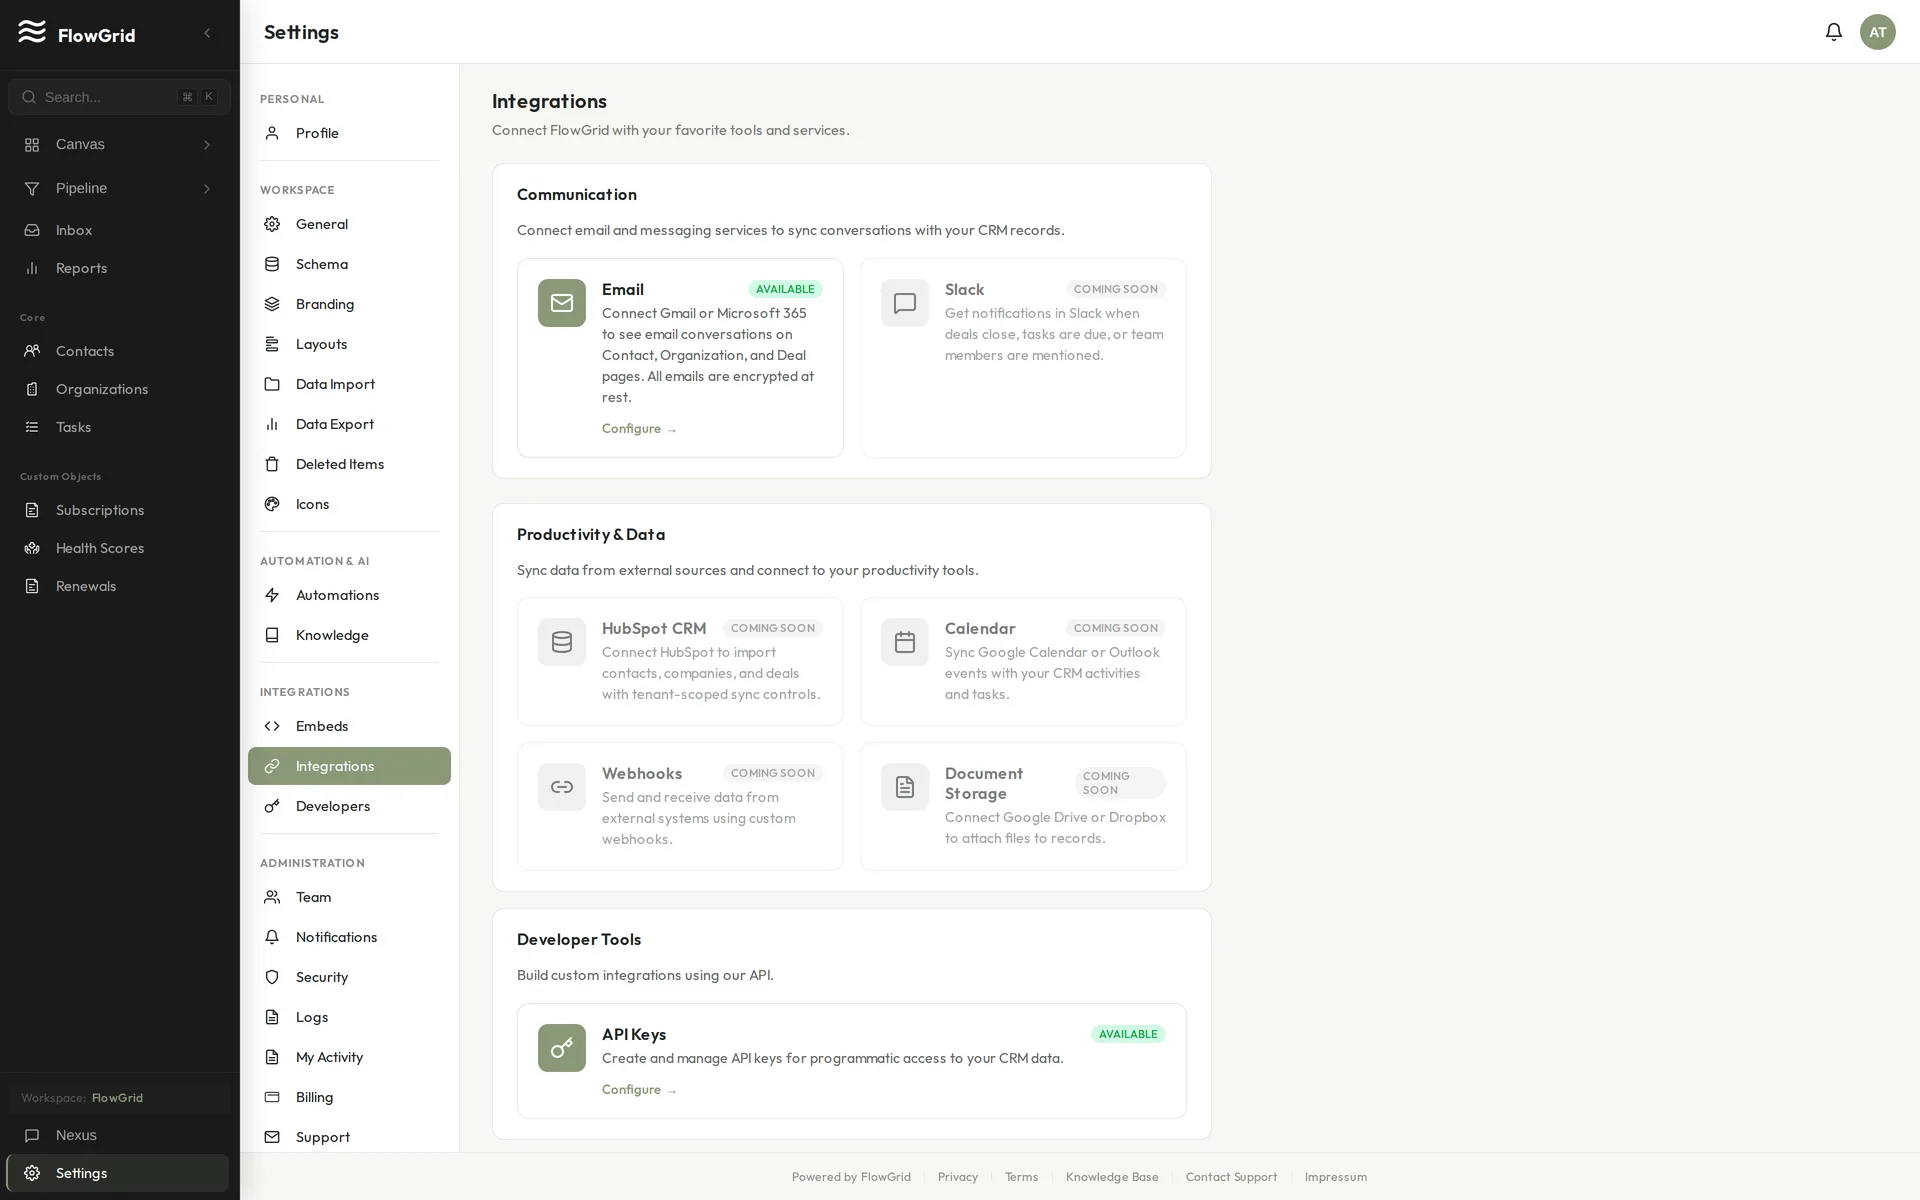Click the Email integration envelope icon
Viewport: 1920px width, 1200px height.
coord(562,303)
